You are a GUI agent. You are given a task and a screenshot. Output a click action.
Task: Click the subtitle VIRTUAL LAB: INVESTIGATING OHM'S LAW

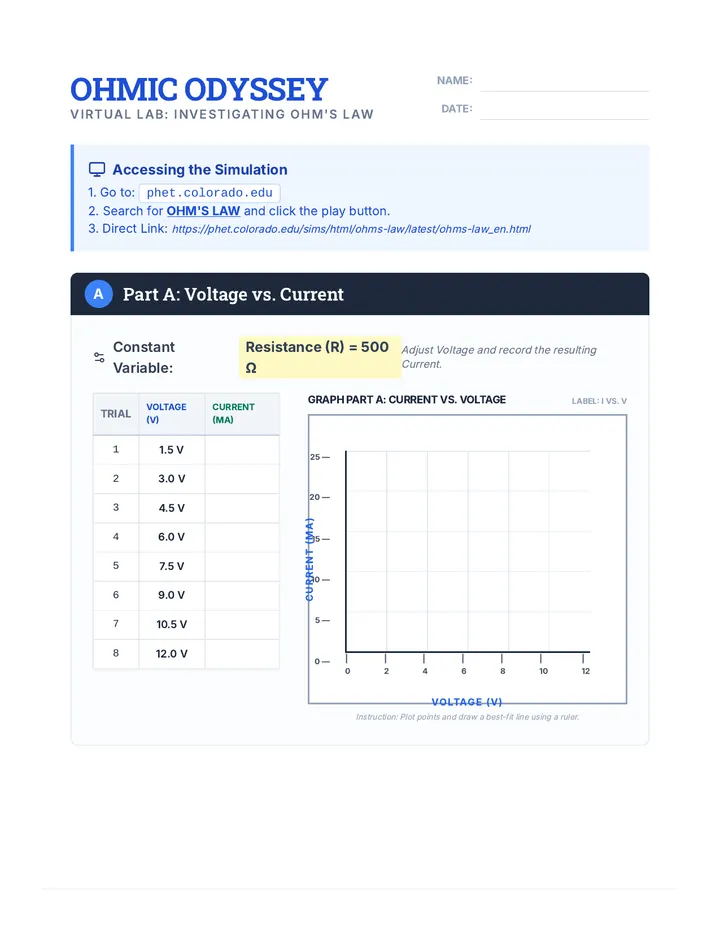point(222,114)
